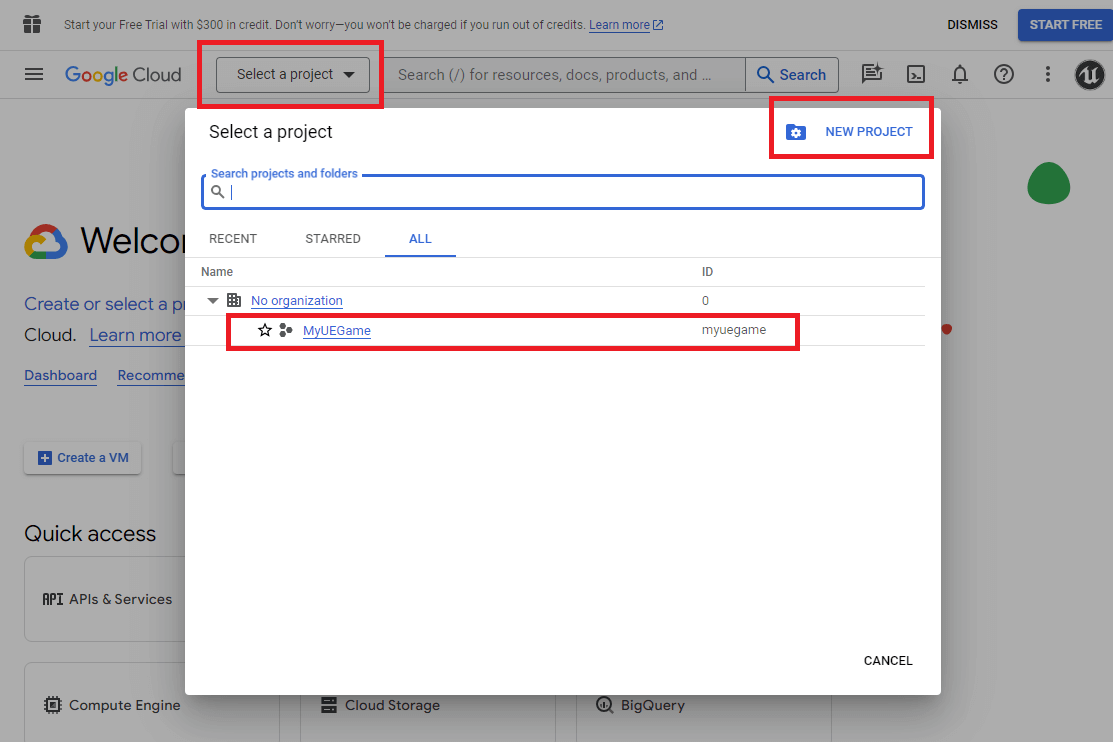The height and width of the screenshot is (742, 1113).
Task: Click the gift icon in the free trial banner
Action: click(32, 24)
